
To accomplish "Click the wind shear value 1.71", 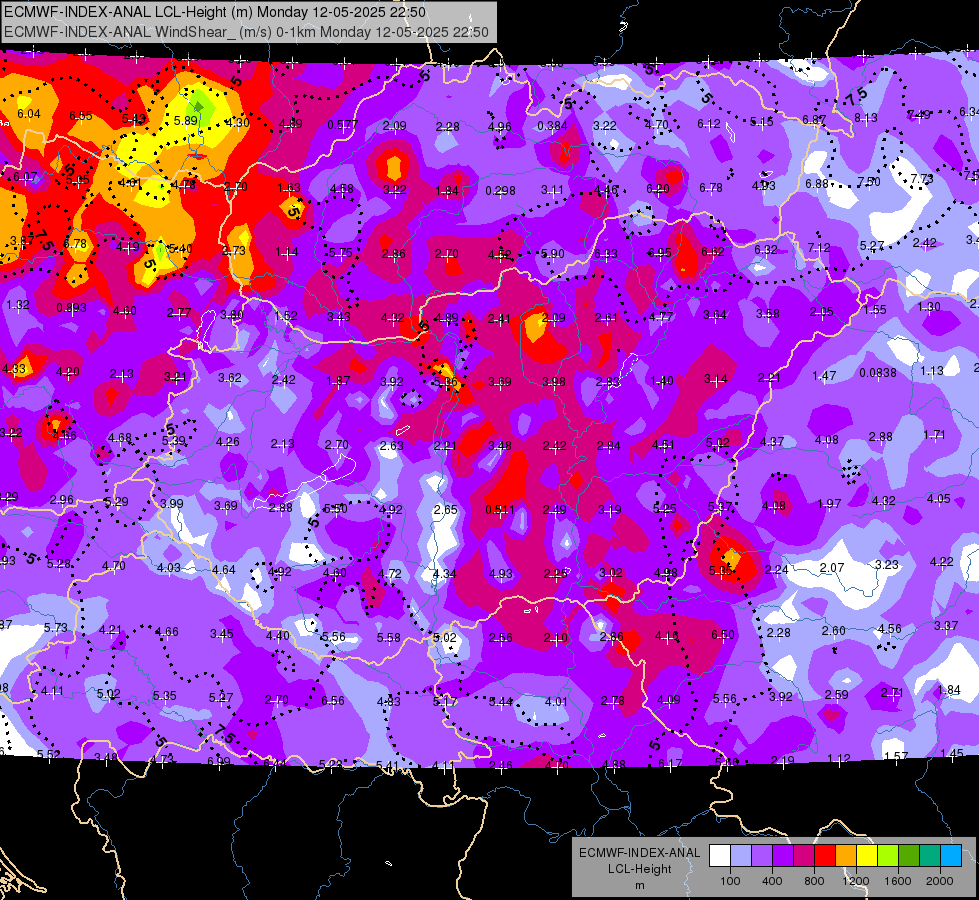I will [x=935, y=434].
